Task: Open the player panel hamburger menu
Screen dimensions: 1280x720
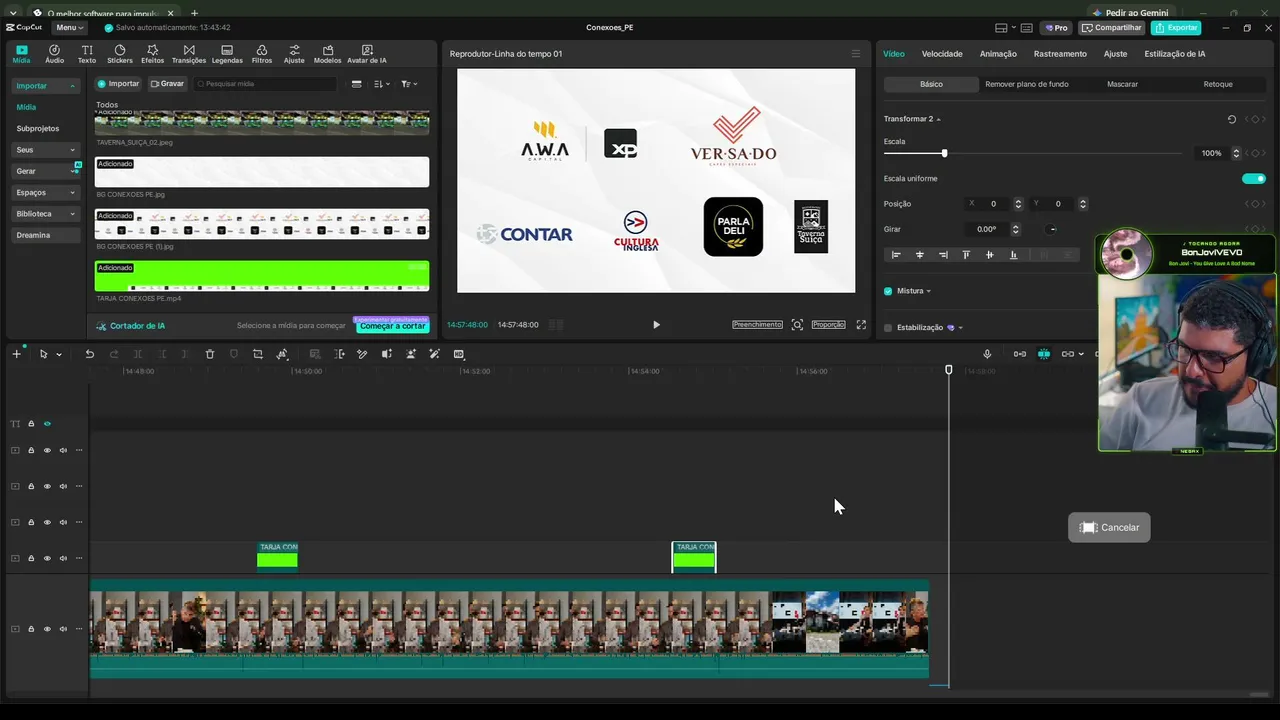Action: point(855,54)
